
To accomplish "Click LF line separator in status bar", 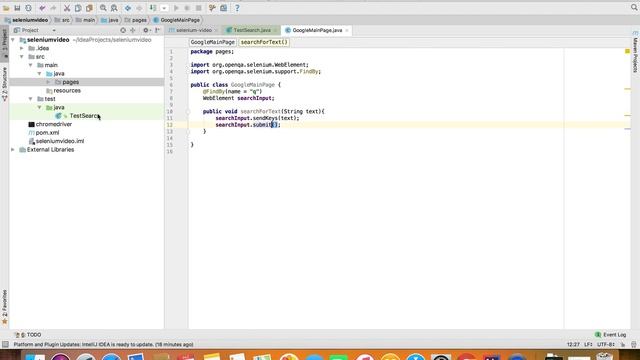I will click(588, 344).
